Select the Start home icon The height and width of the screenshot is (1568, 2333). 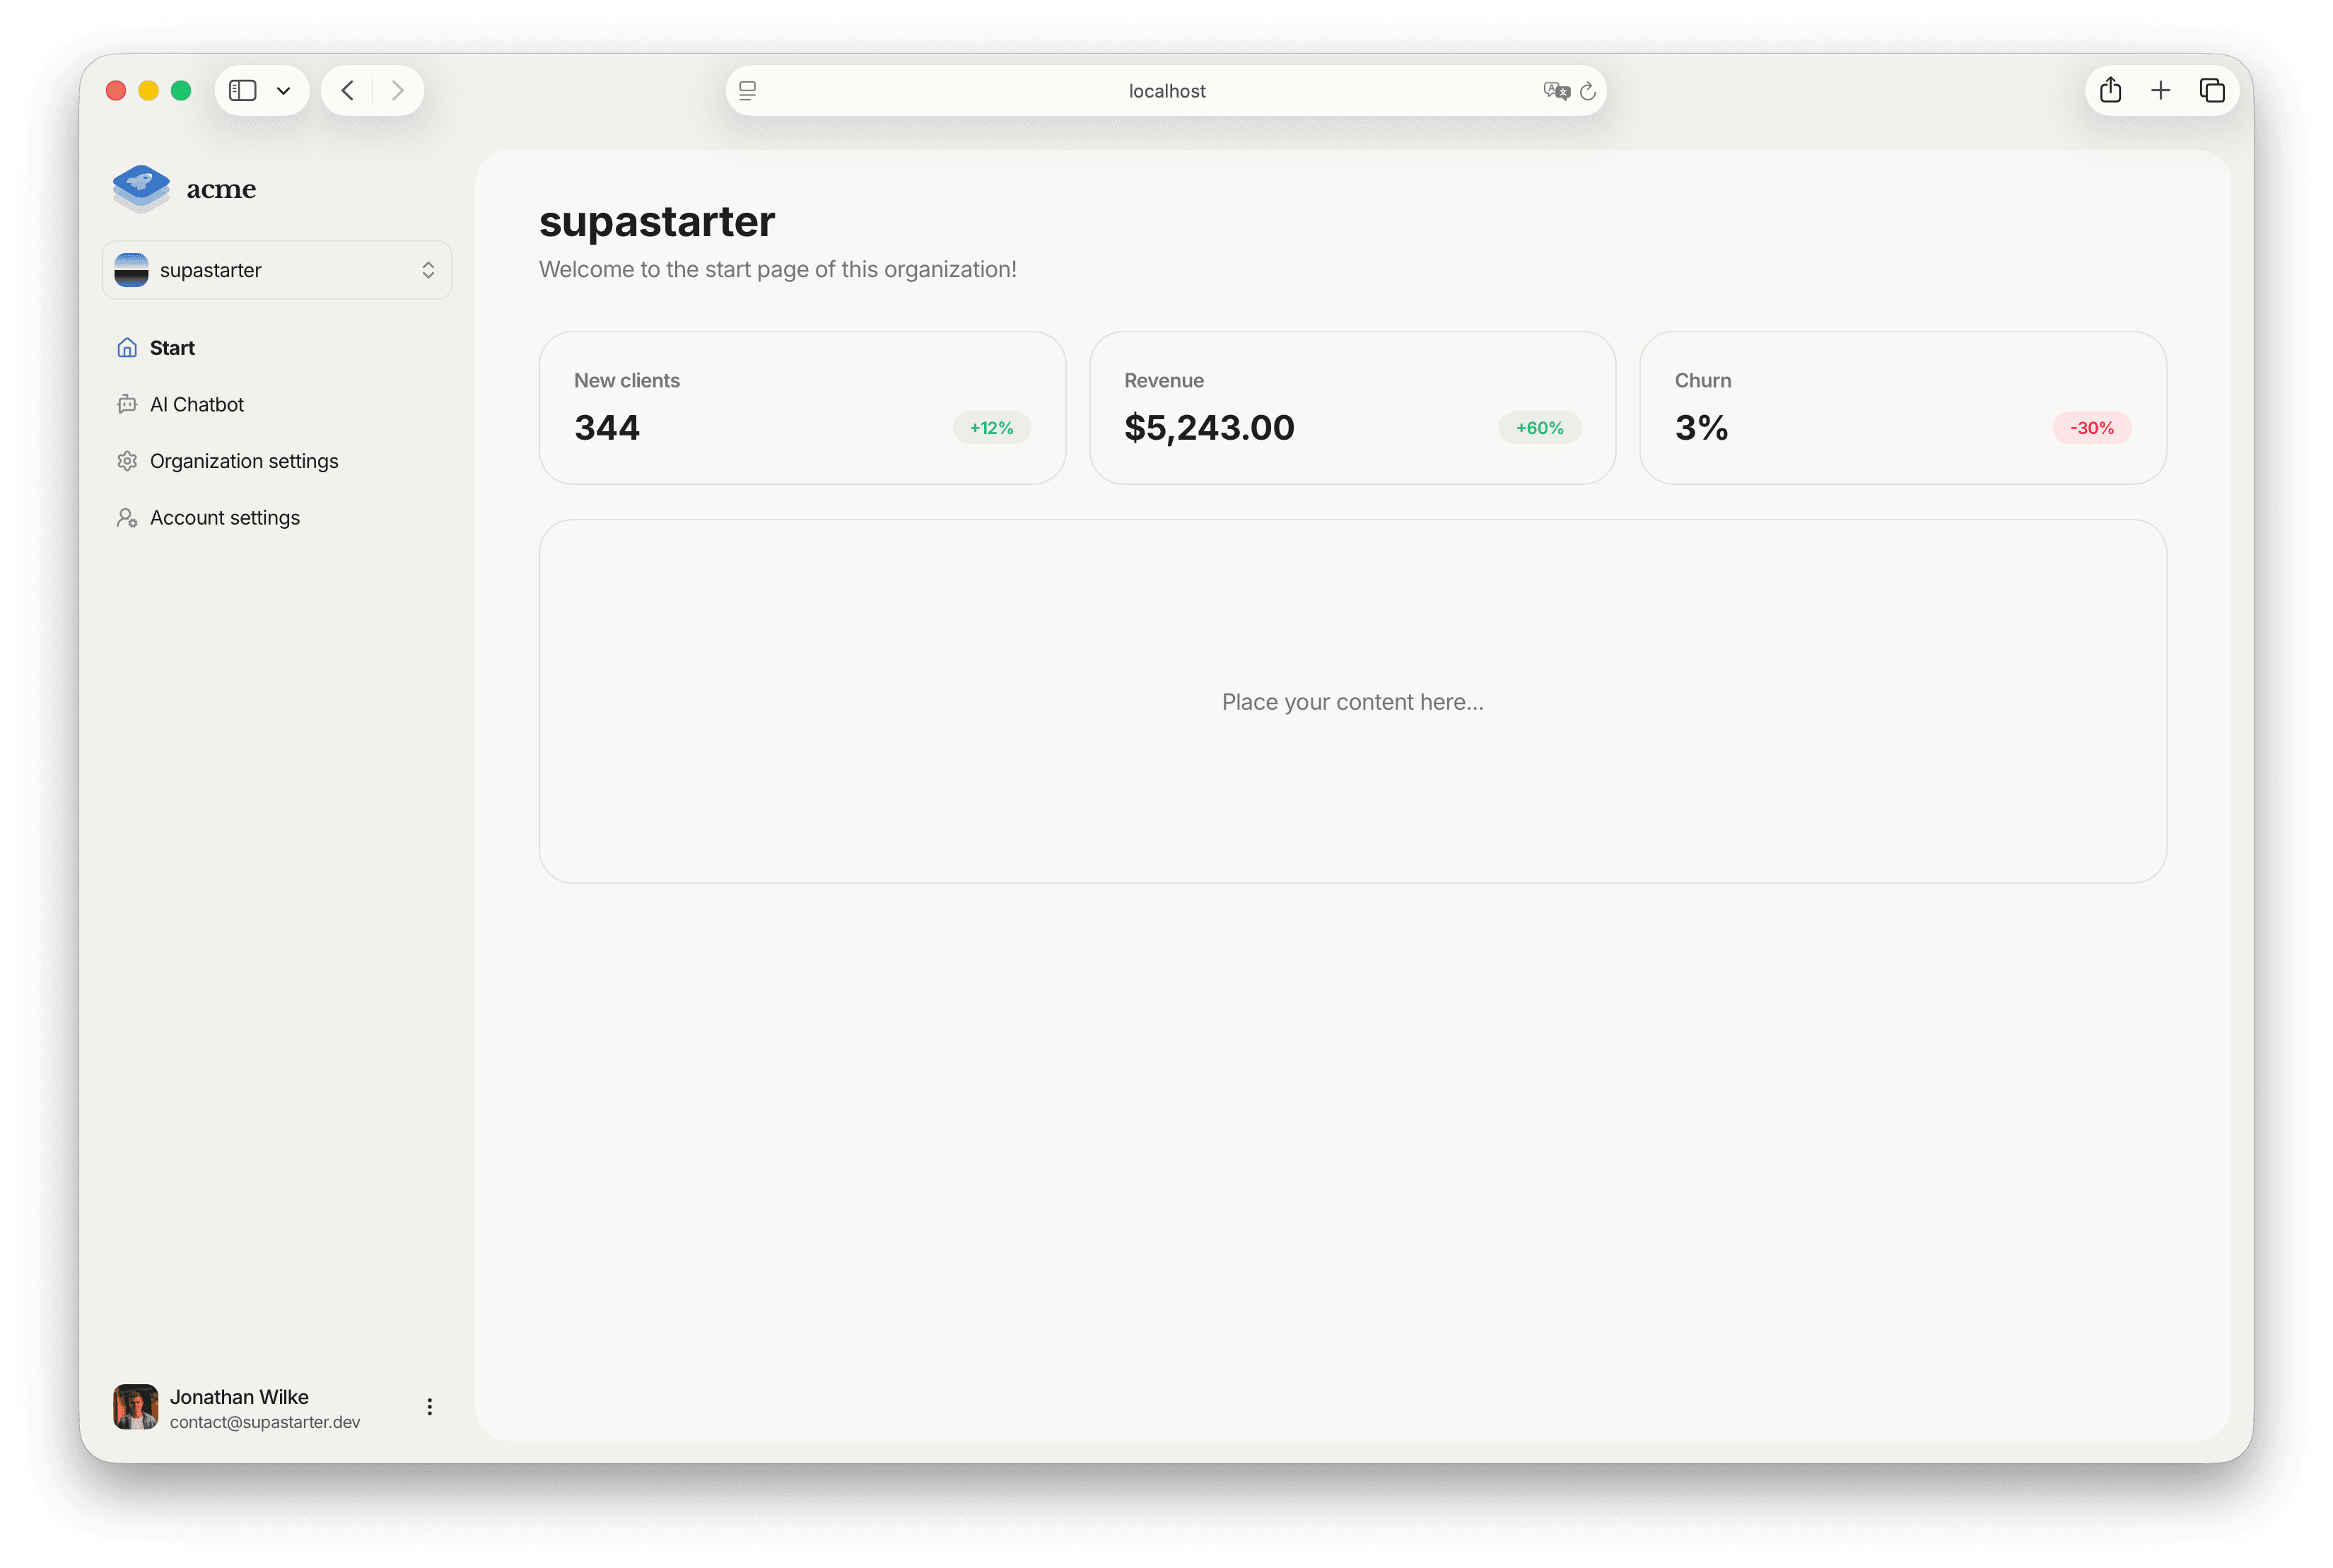(127, 347)
